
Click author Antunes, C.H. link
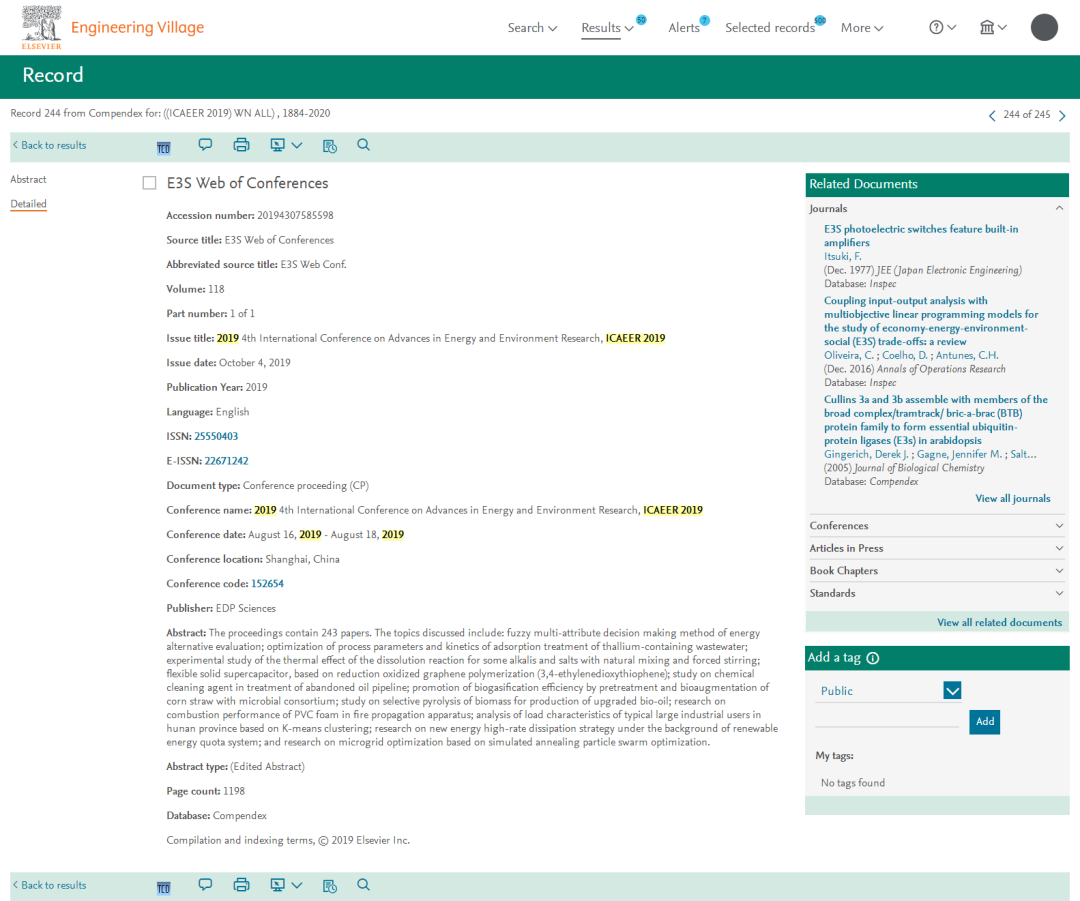[967, 355]
